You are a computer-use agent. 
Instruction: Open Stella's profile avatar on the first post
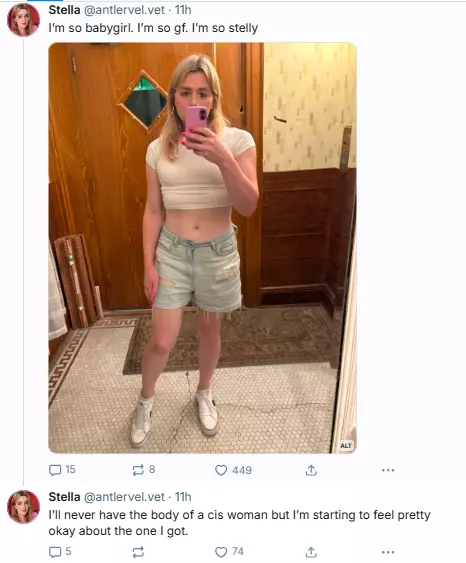coord(23,20)
